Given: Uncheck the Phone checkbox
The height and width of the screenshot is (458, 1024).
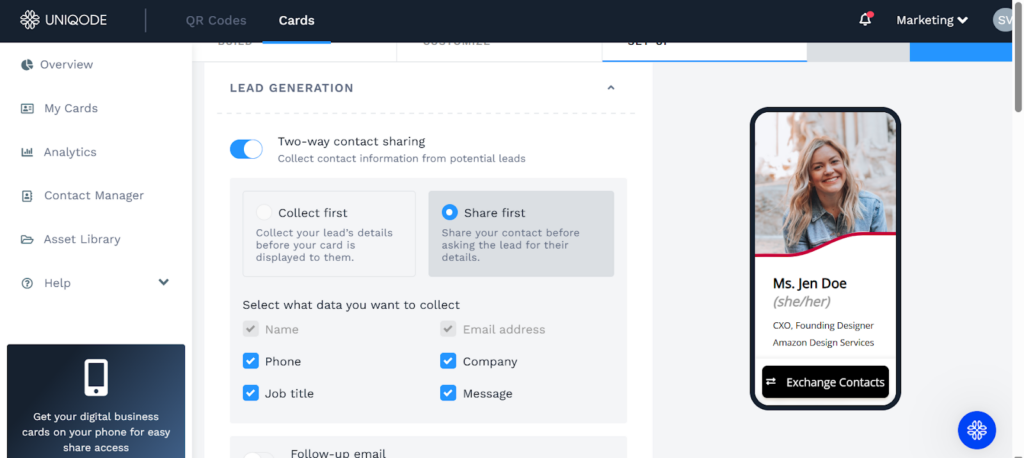Looking at the screenshot, I should 251,361.
